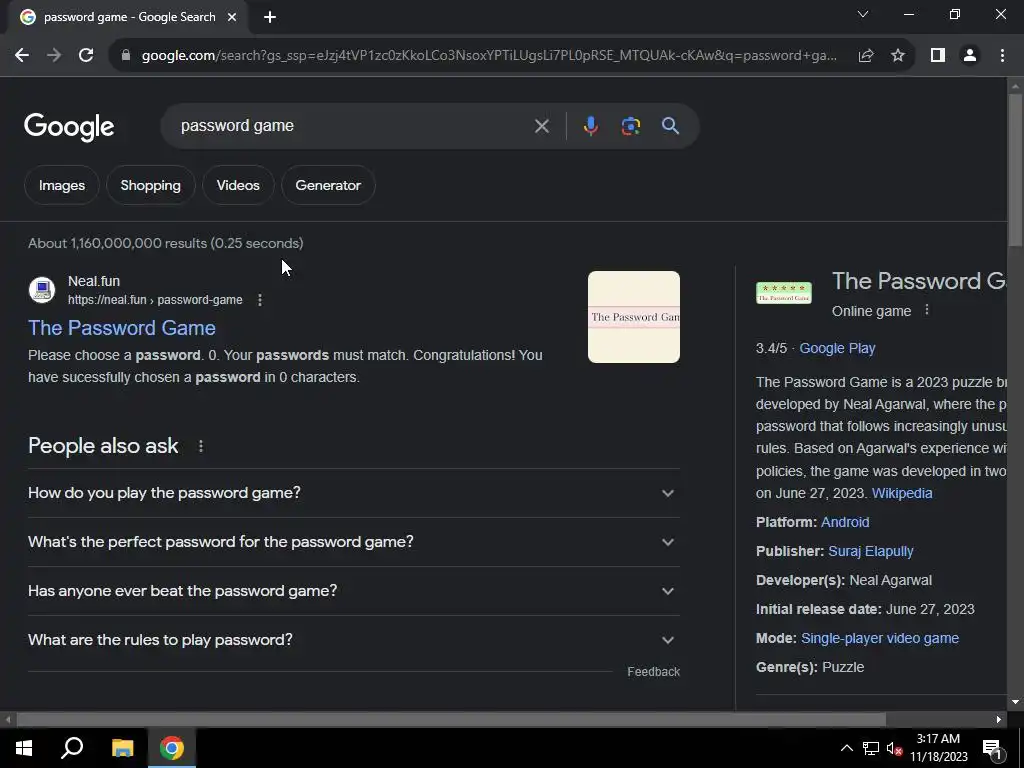Viewport: 1024px width, 768px height.
Task: Click the scroll right arrow
Action: point(999,720)
